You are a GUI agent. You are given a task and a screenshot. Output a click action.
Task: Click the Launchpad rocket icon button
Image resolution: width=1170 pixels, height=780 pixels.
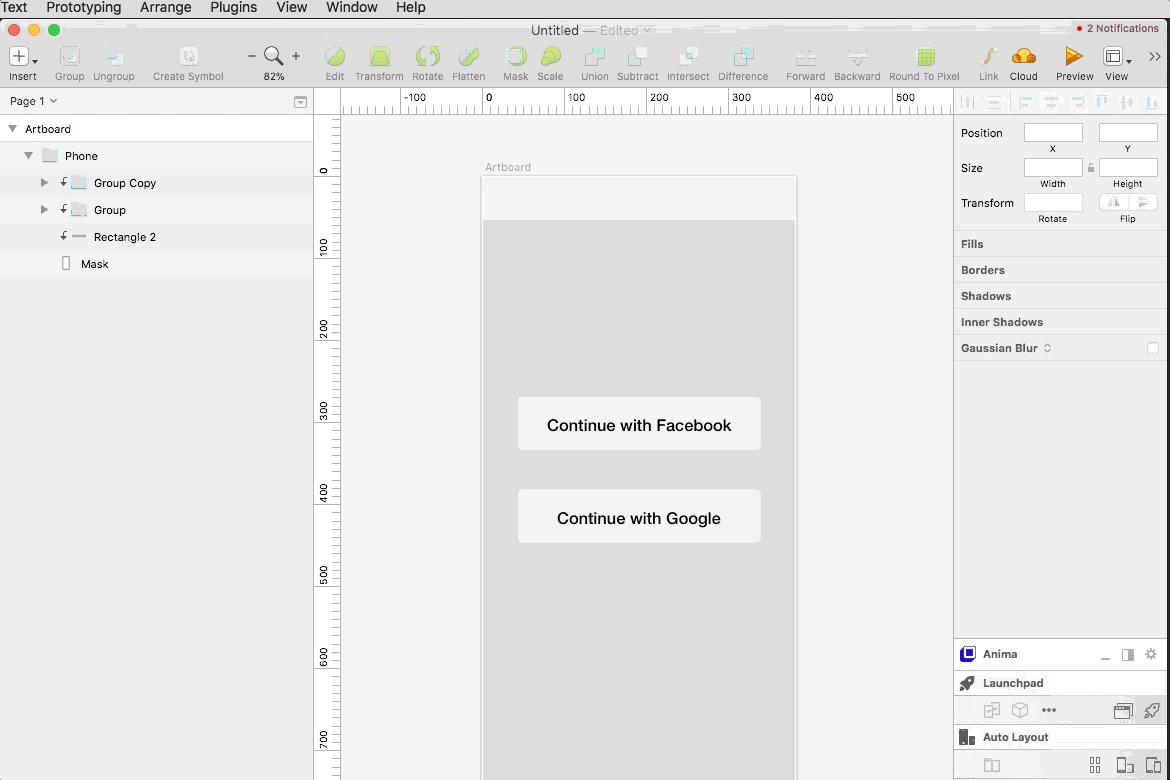point(1152,711)
